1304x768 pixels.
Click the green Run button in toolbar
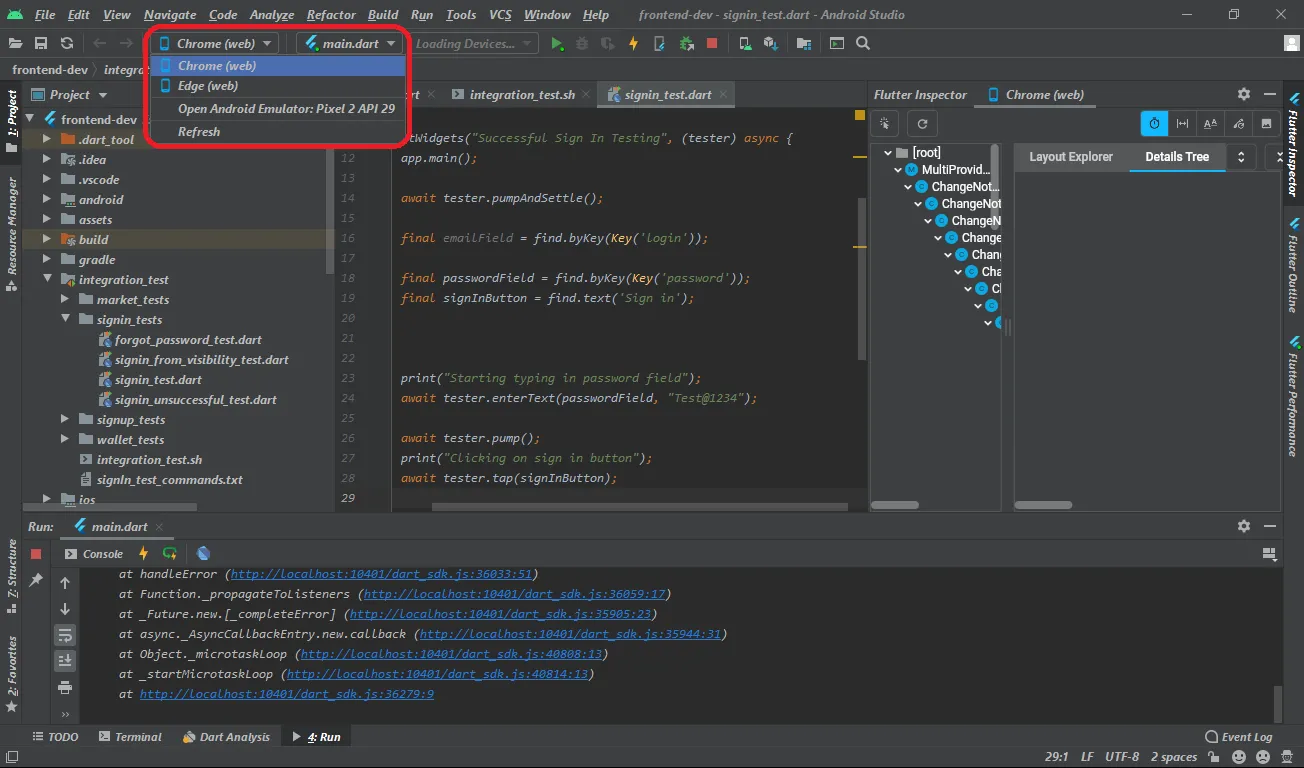(x=558, y=43)
